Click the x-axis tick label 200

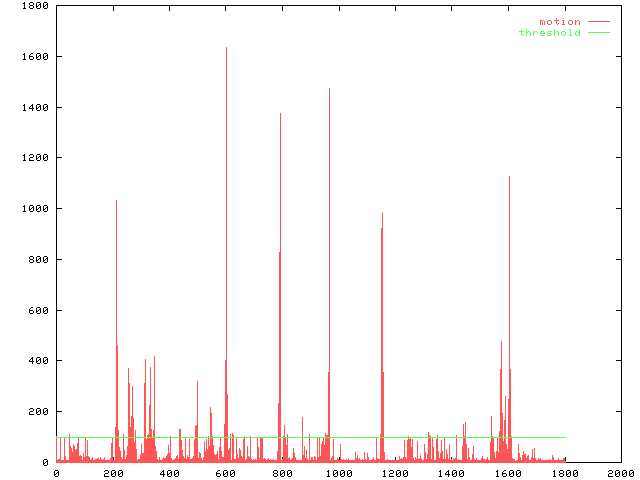click(112, 473)
